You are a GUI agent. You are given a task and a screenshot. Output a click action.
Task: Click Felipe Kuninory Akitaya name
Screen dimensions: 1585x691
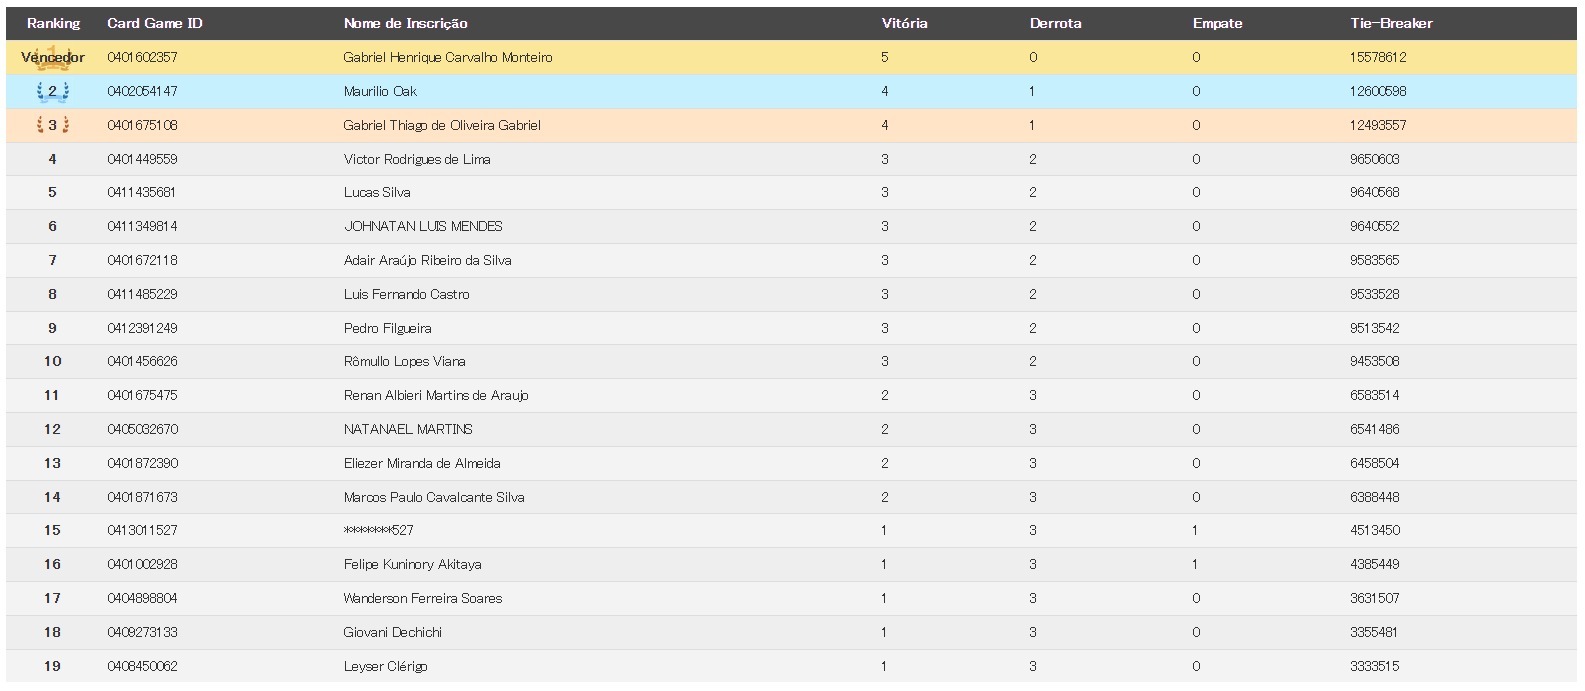412,564
